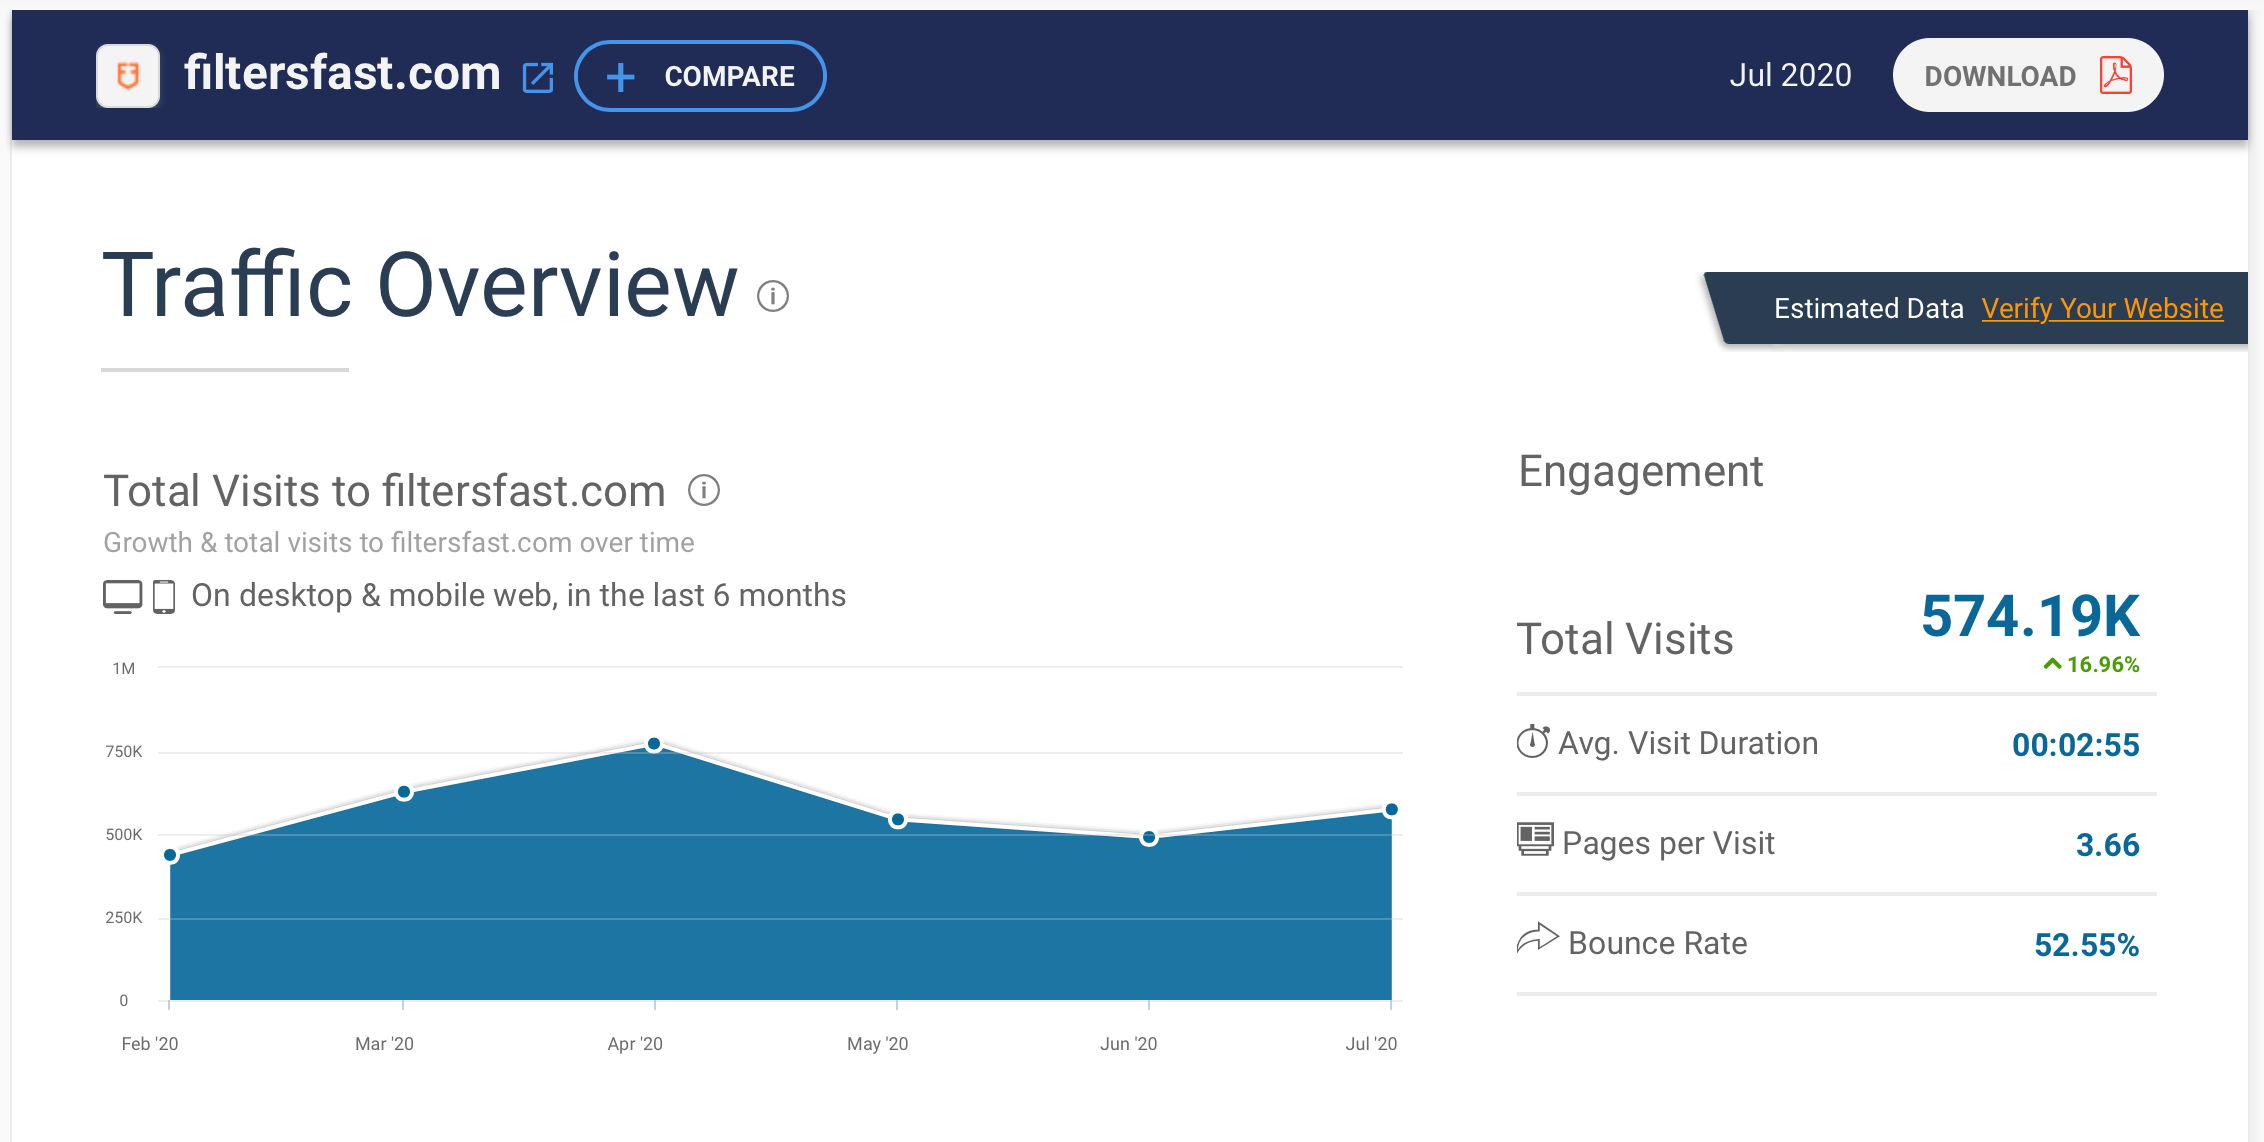Click the 52.55% bounce rate value
Screen dimensions: 2264x1142
2087,945
